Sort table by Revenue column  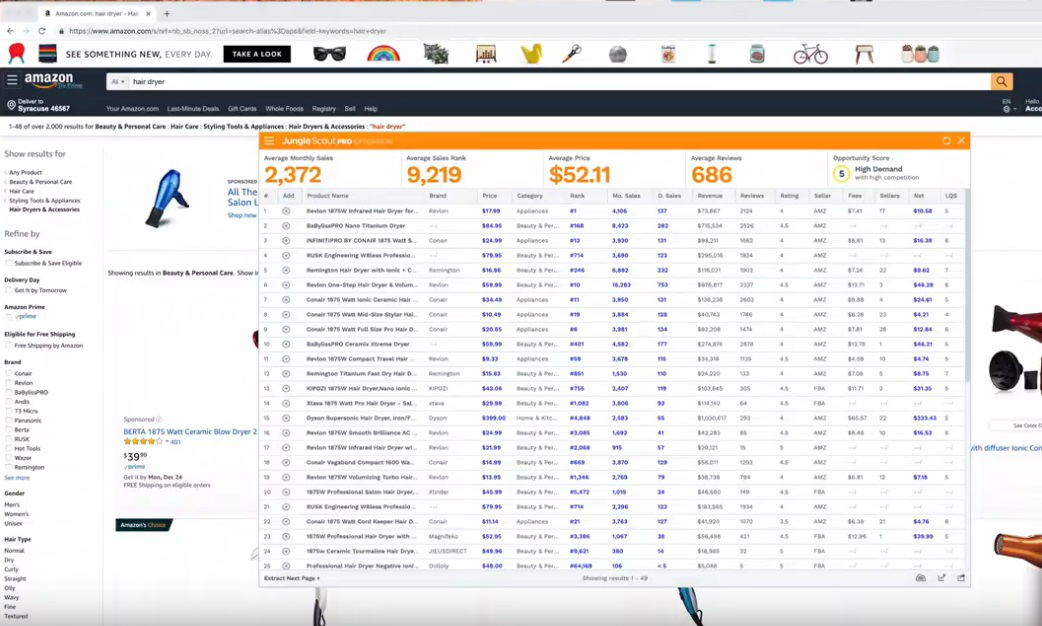pos(710,196)
